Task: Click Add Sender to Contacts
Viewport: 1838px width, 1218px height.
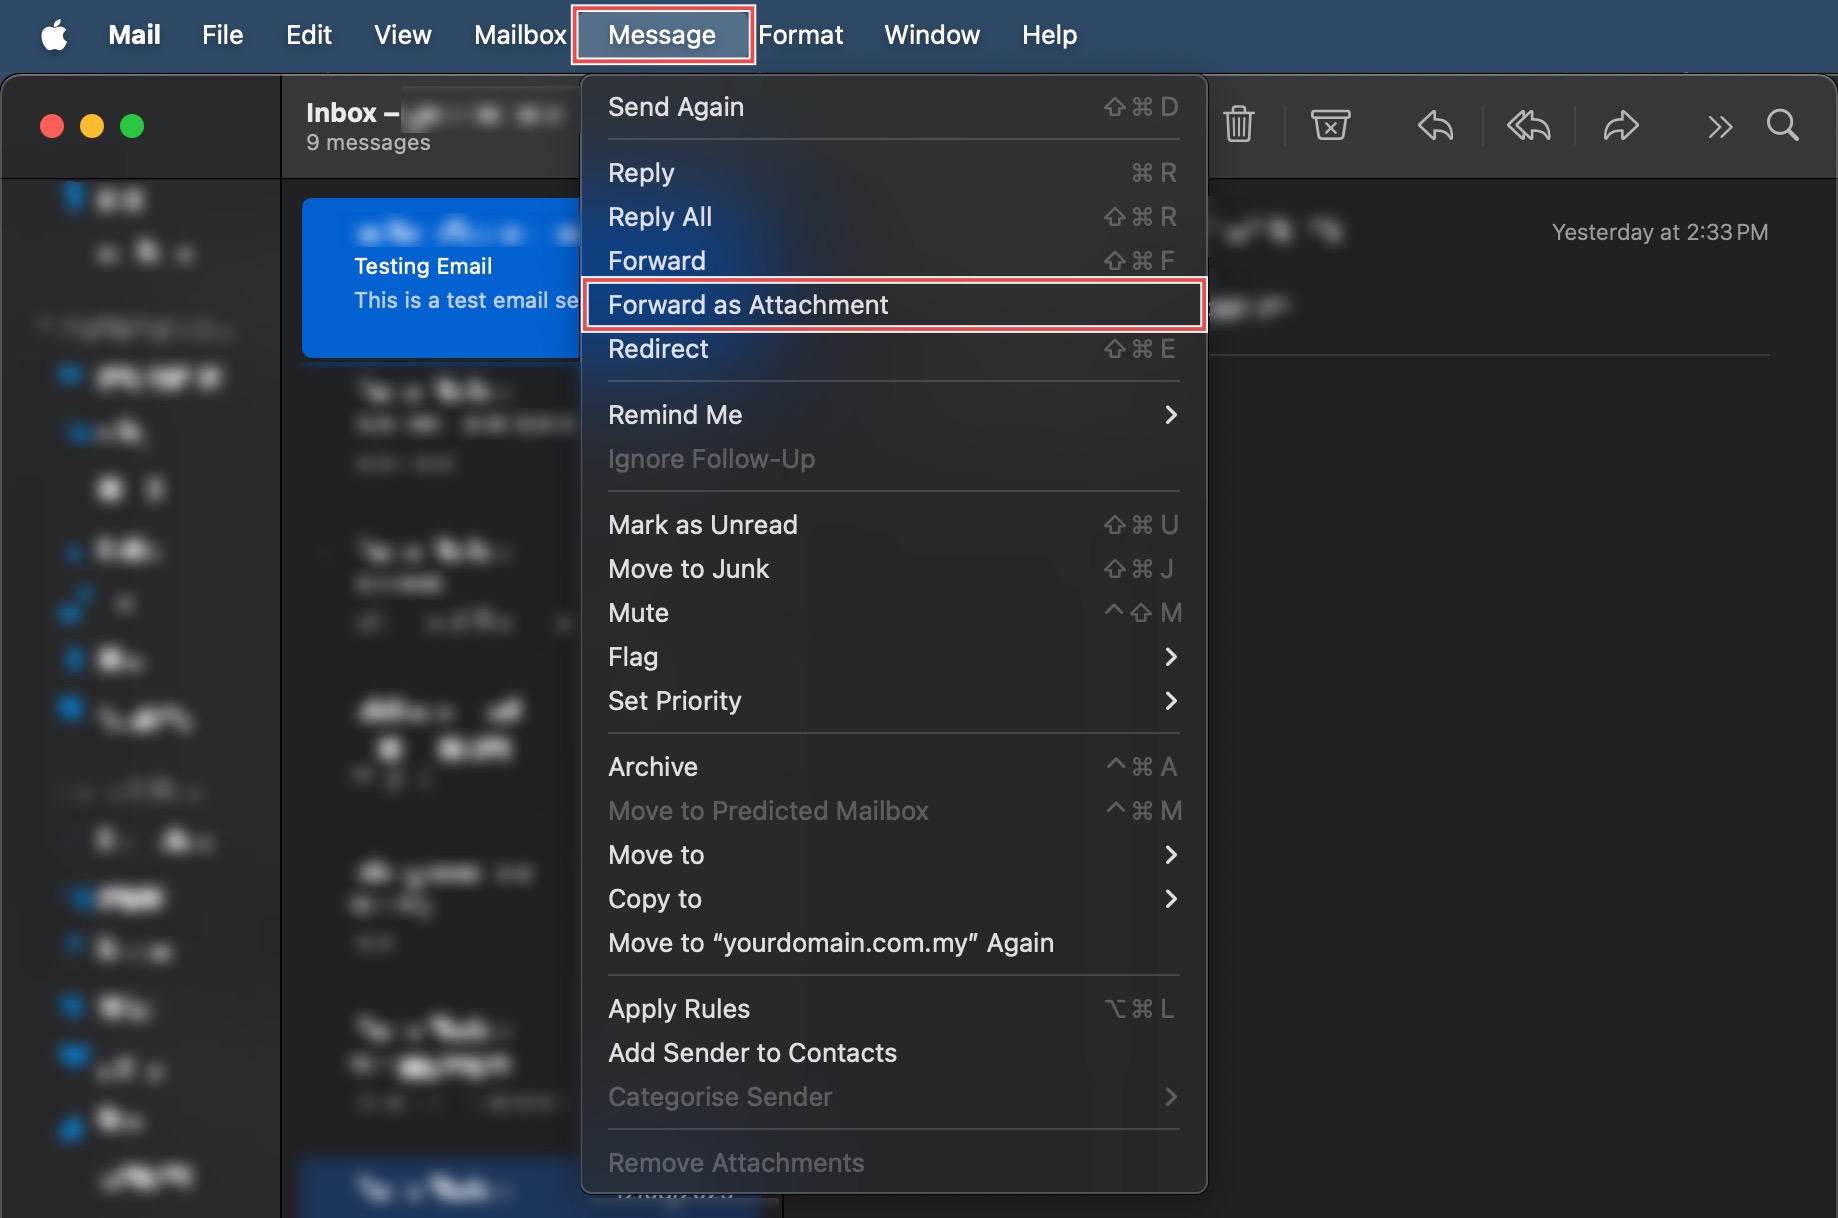Action: point(752,1053)
